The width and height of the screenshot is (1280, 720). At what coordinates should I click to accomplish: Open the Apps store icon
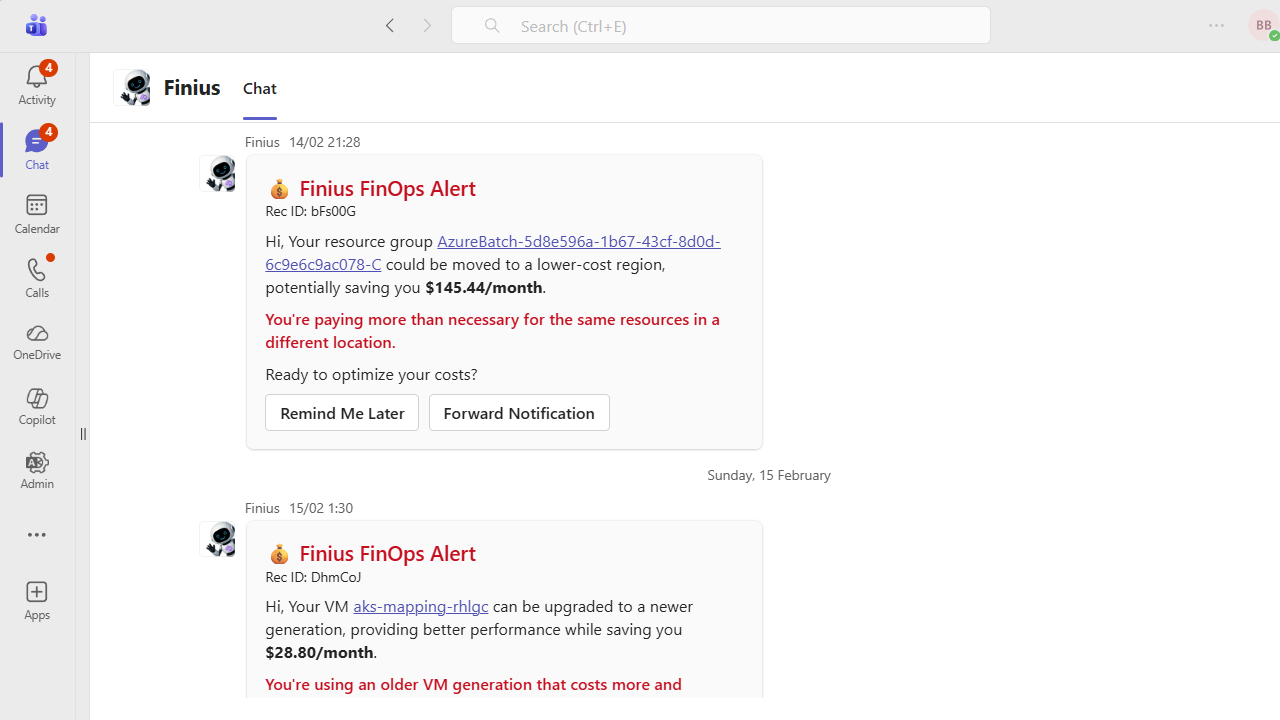pos(37,601)
